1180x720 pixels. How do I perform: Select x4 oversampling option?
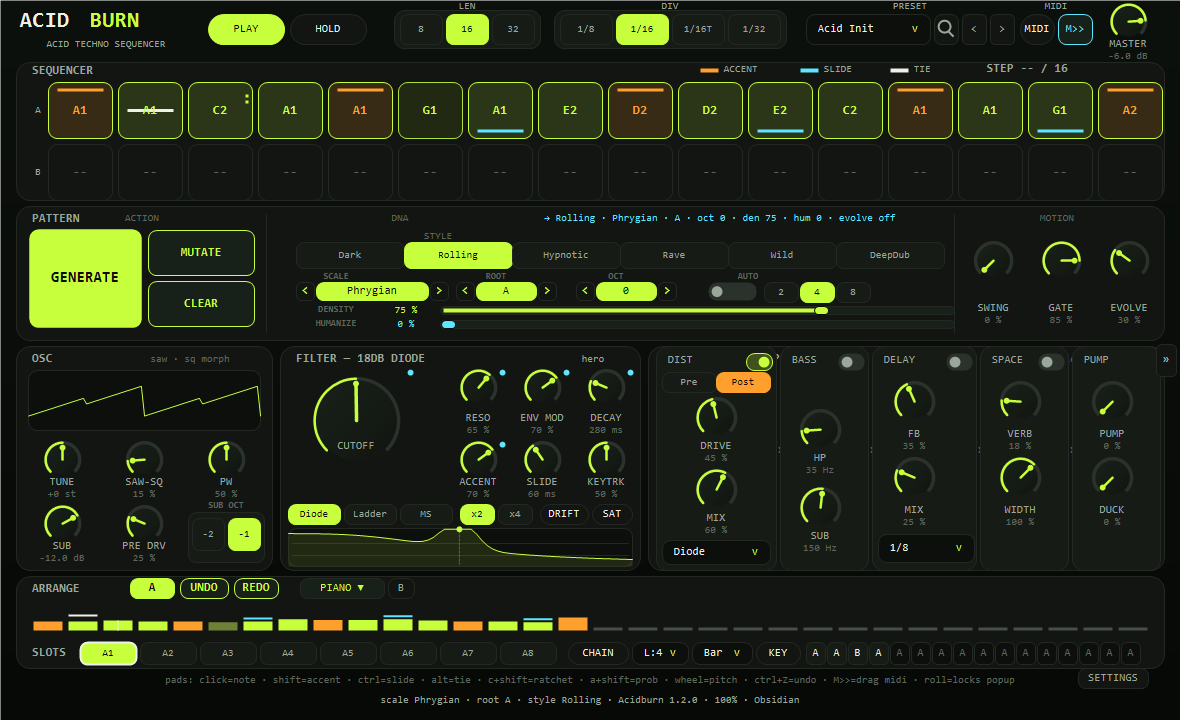click(x=515, y=514)
